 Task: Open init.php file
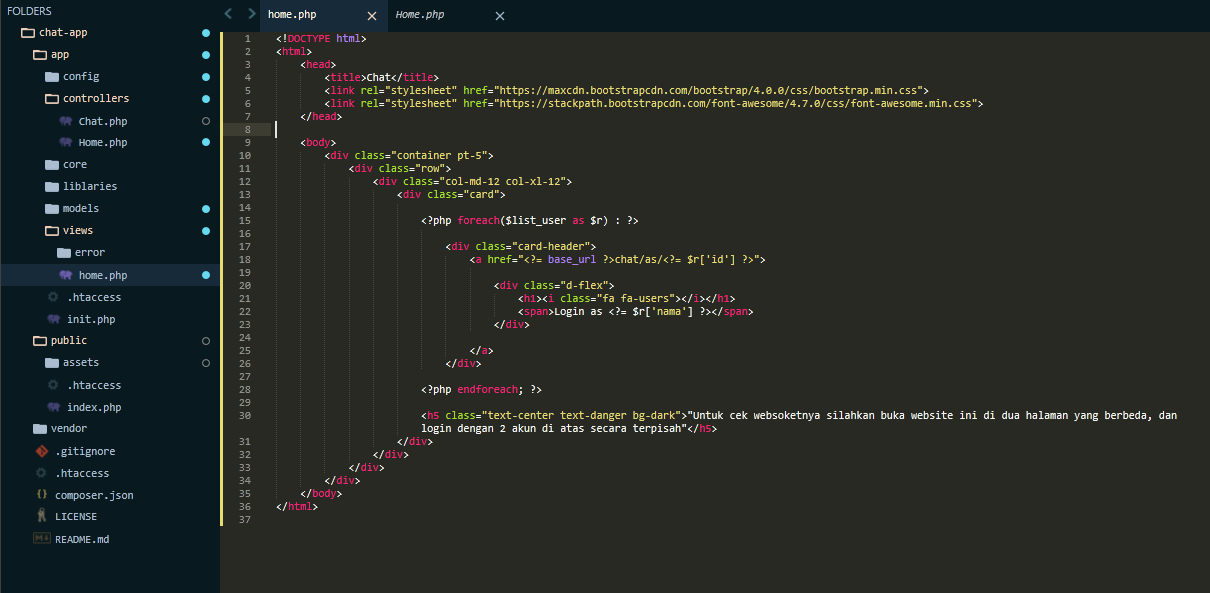pos(90,319)
